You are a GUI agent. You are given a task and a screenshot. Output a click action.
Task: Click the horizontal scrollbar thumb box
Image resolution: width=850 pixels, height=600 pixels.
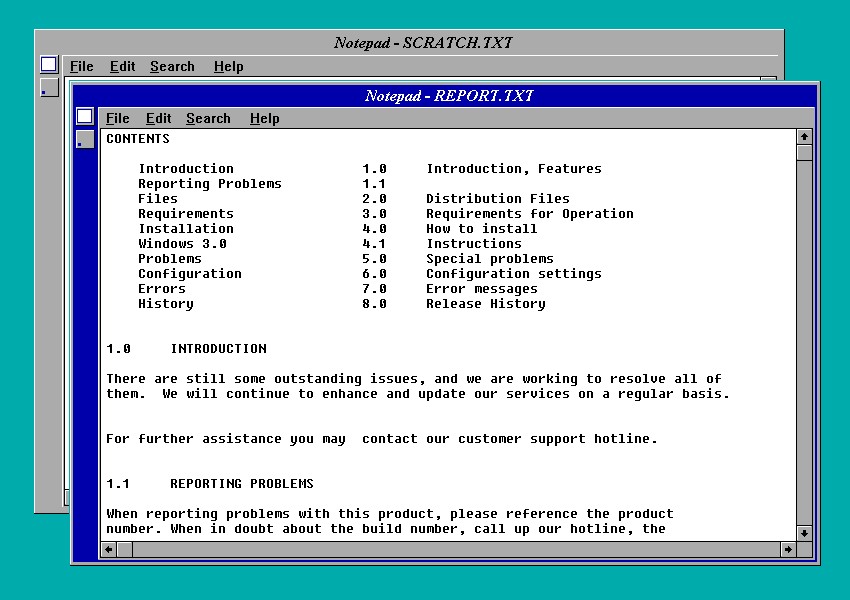click(x=125, y=549)
